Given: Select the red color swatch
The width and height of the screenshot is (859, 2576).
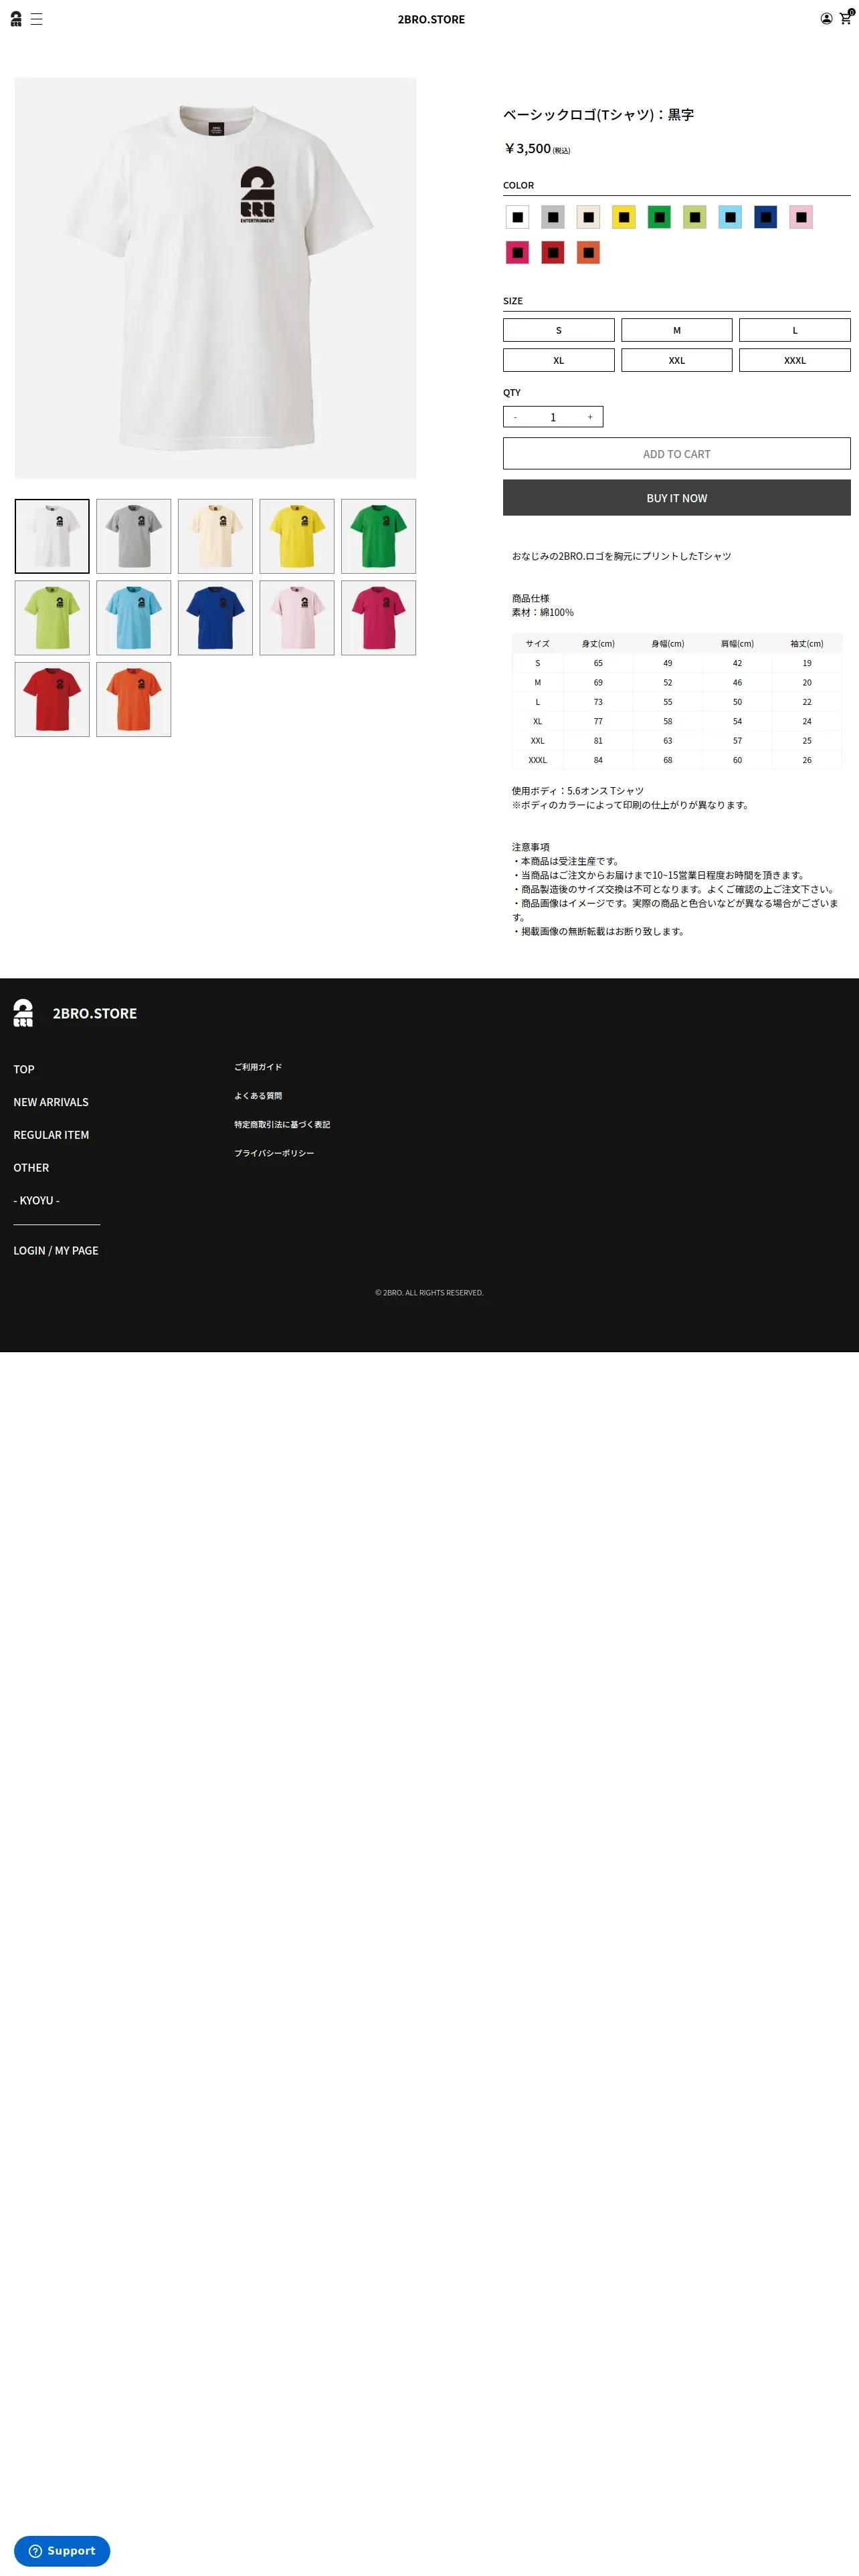Looking at the screenshot, I should (x=553, y=252).
